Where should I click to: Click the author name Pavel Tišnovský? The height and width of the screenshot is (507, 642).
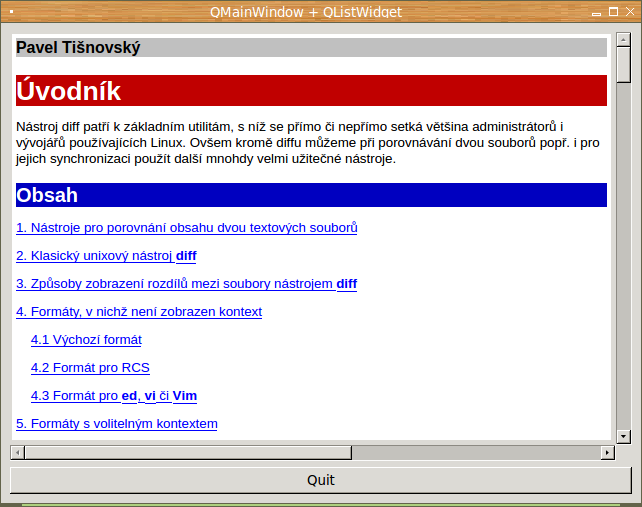[78, 48]
